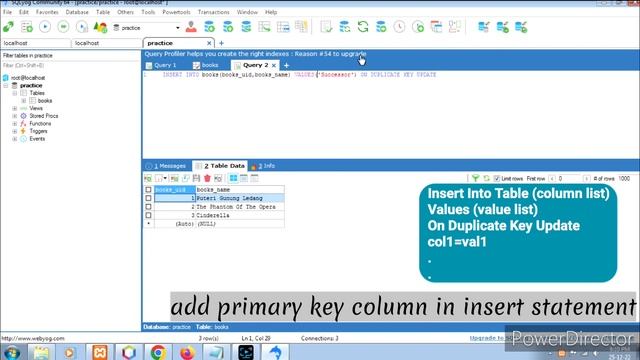Click the next page arrow beside First row

[x=586, y=179]
